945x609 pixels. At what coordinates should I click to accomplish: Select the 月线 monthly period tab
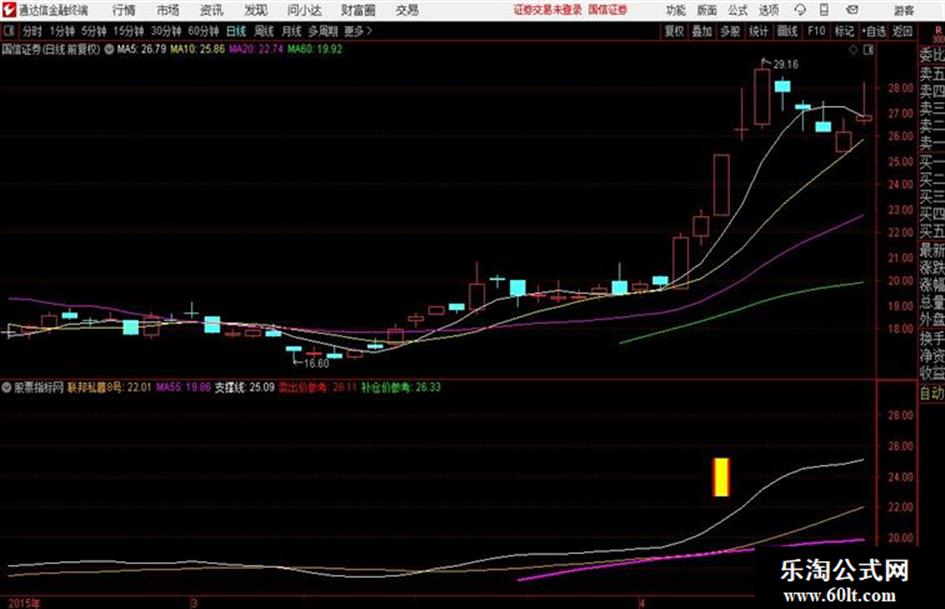pos(292,31)
